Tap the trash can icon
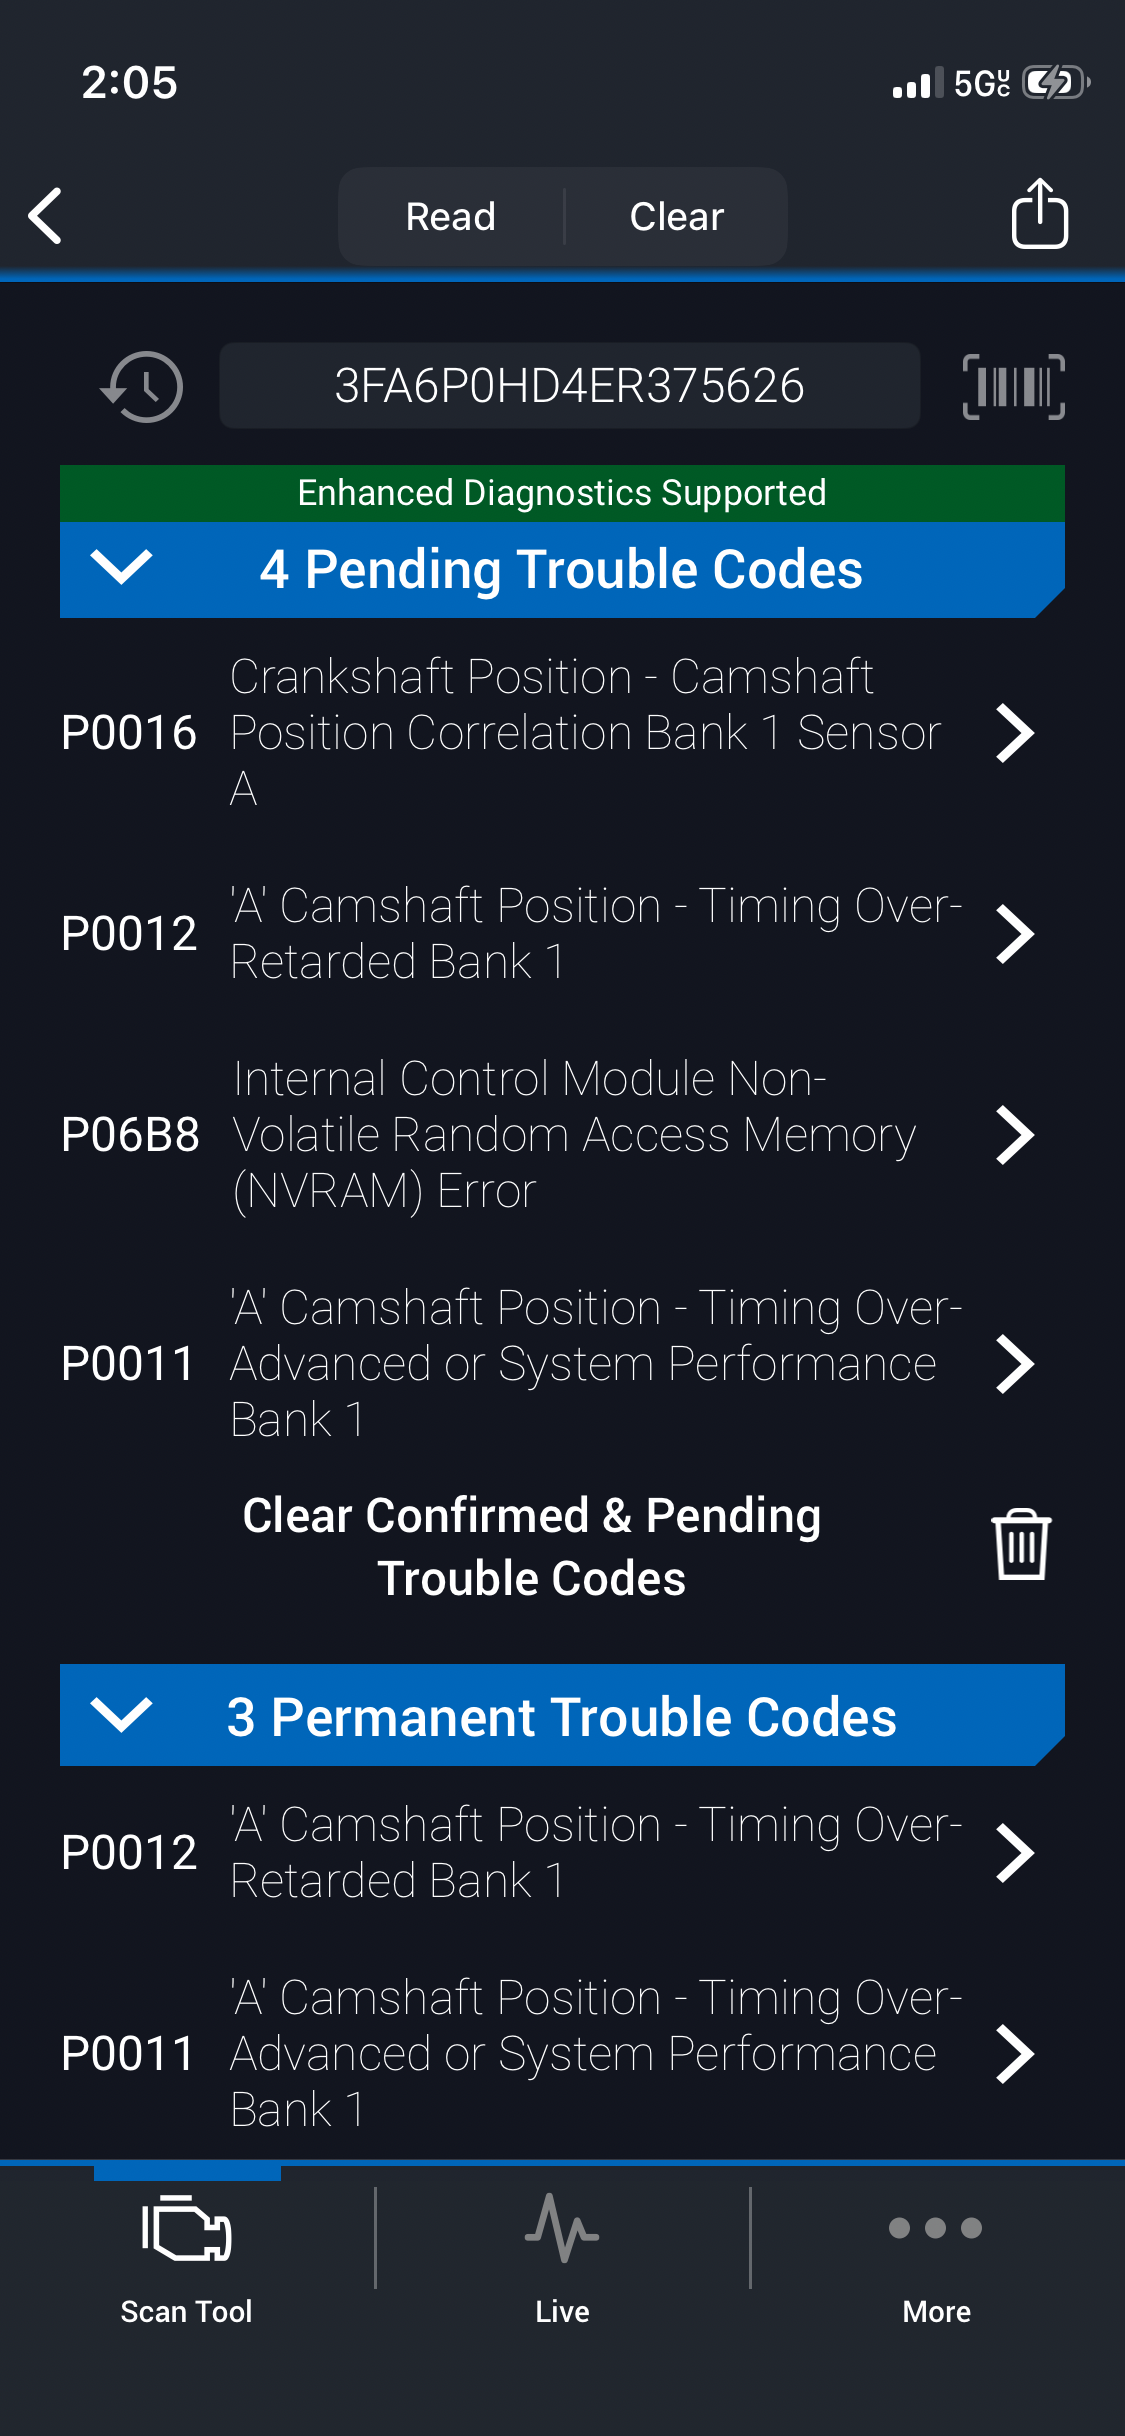1125x2436 pixels. [x=1021, y=1545]
